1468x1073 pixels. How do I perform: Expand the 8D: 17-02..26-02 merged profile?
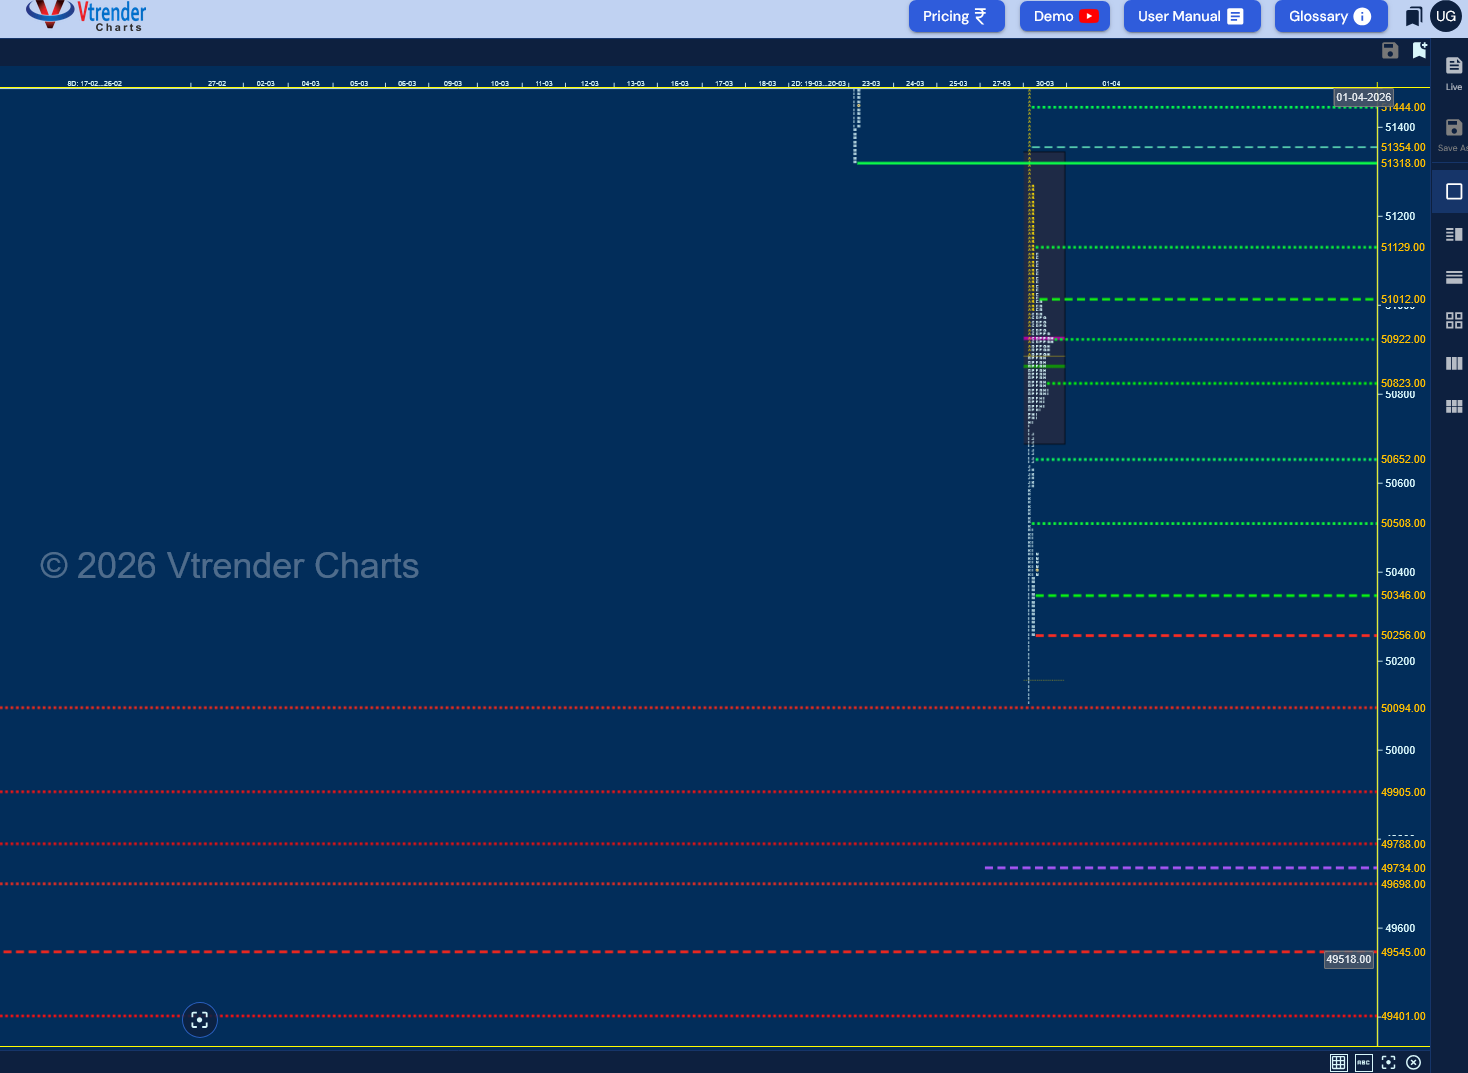point(93,83)
